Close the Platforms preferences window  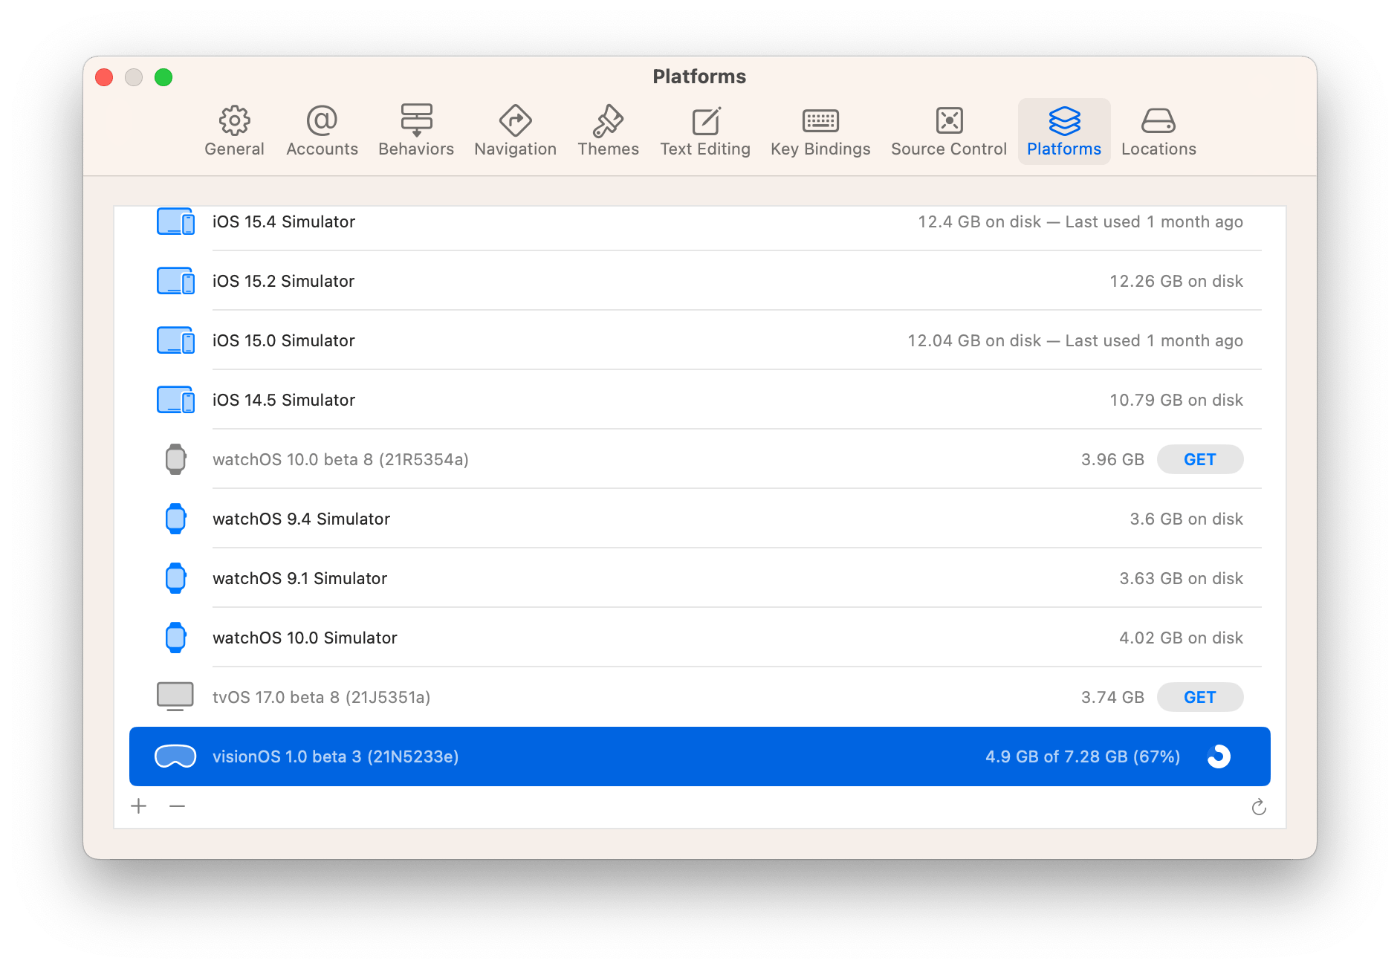pyautogui.click(x=104, y=77)
